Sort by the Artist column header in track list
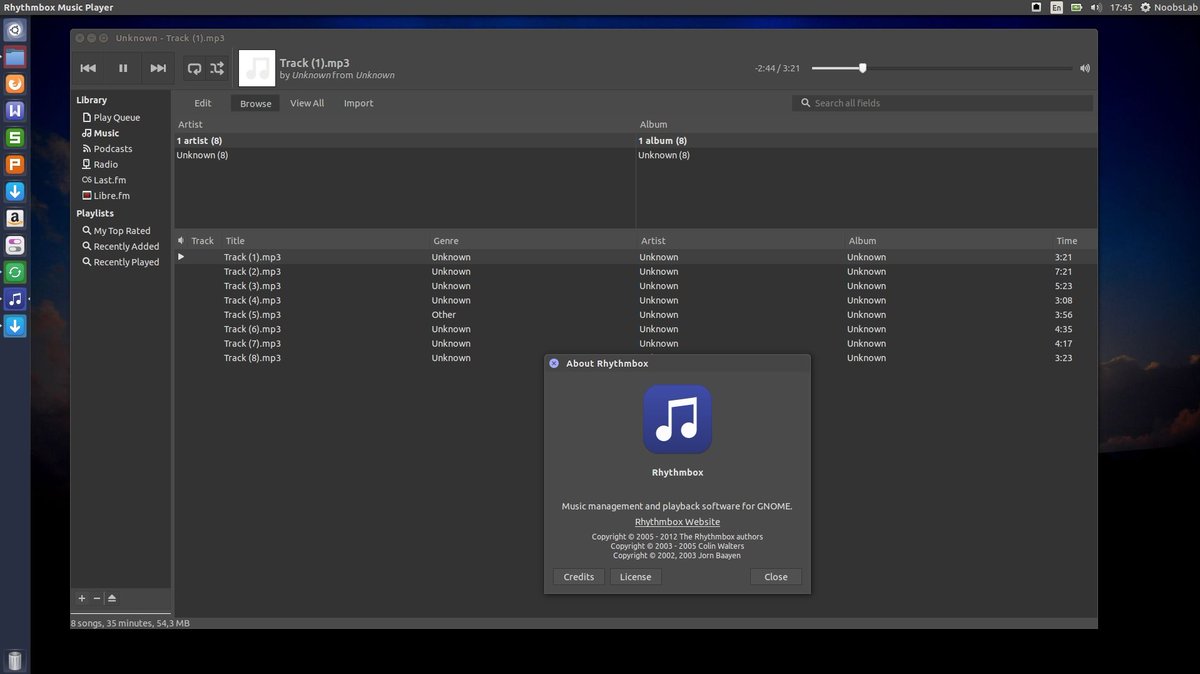The width and height of the screenshot is (1200, 674). coord(740,241)
